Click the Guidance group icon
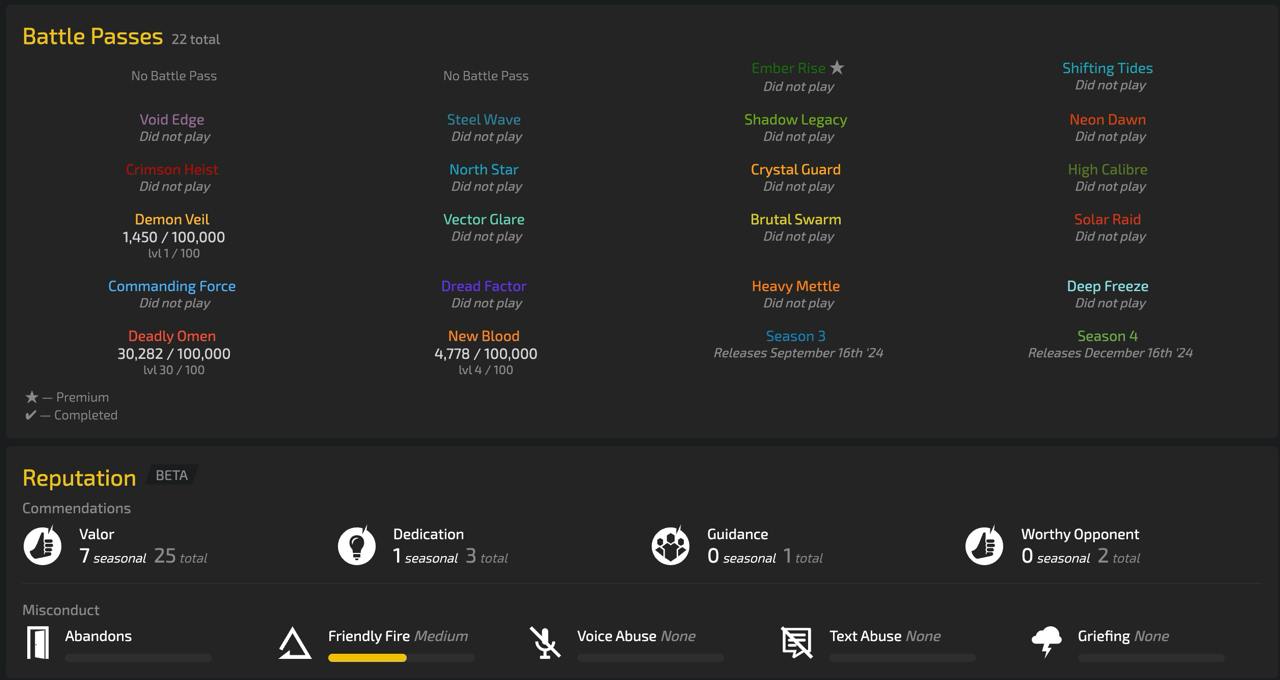1280x680 pixels. tap(670, 546)
